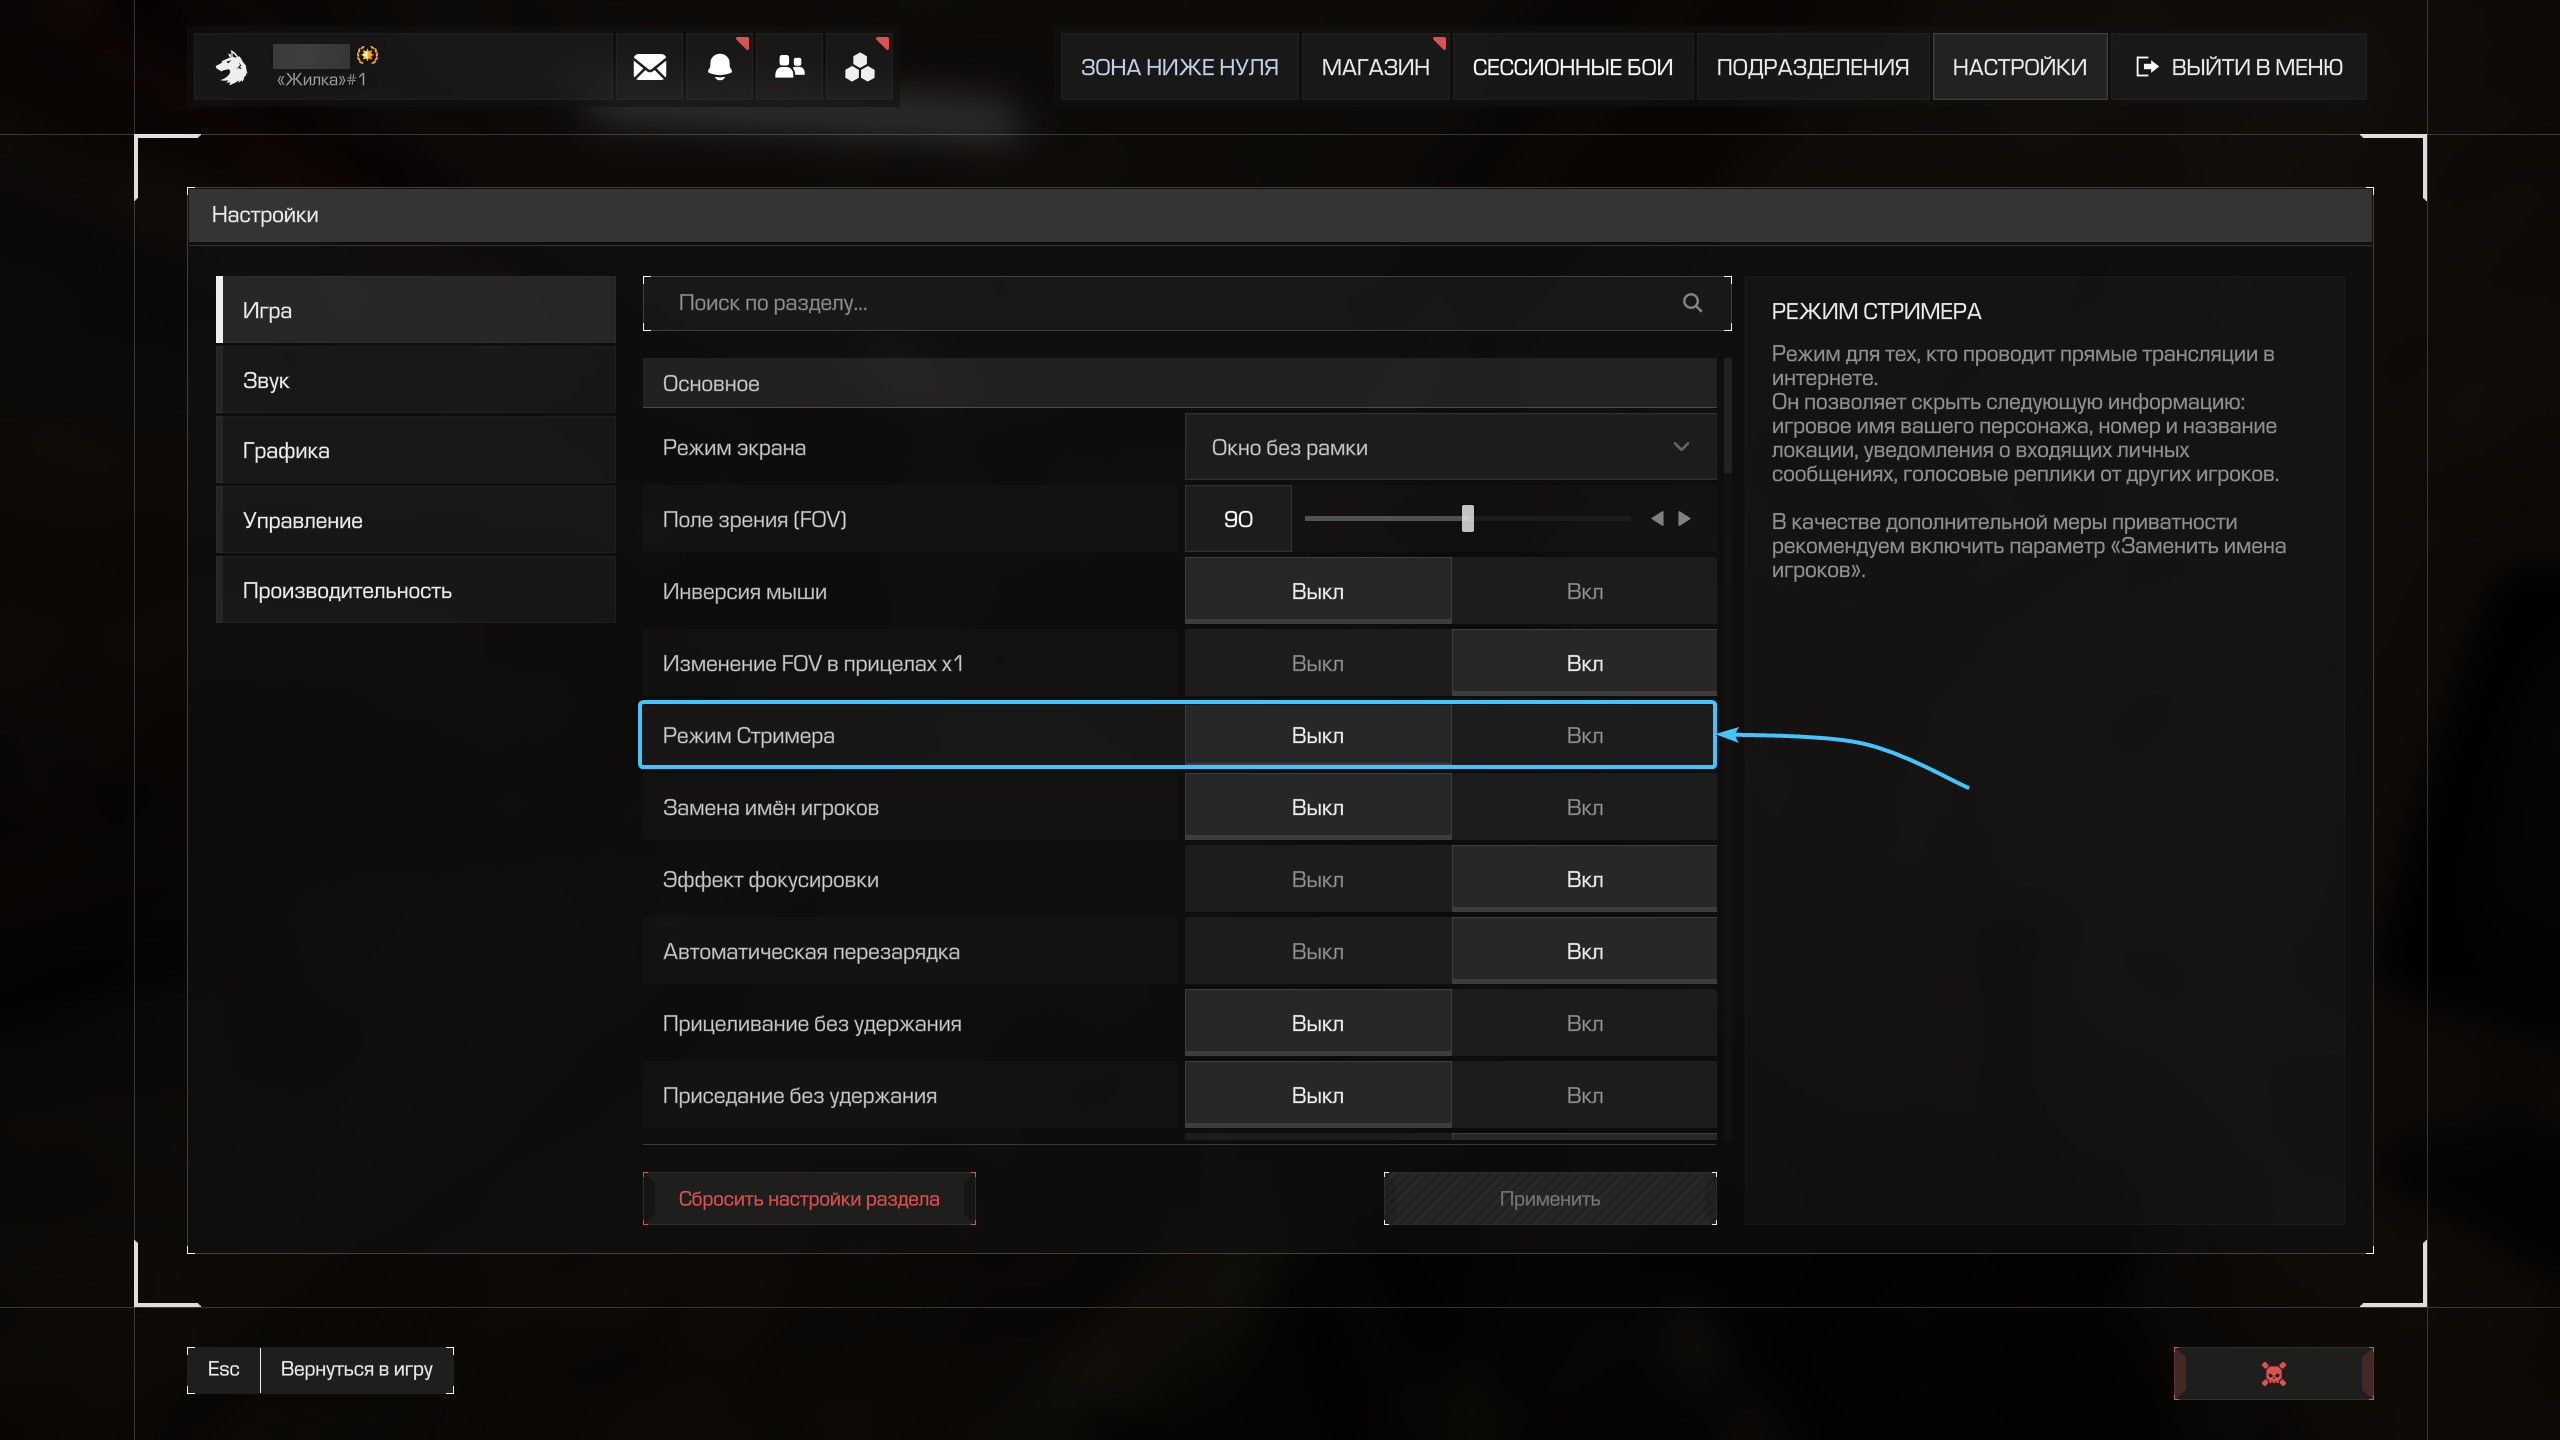Decrease FOV with left arrow
This screenshot has width=2560, height=1440.
(x=1657, y=519)
